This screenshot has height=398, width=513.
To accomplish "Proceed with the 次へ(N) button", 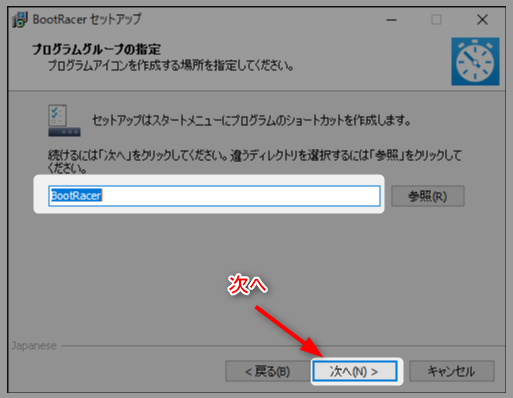I will coord(355,371).
